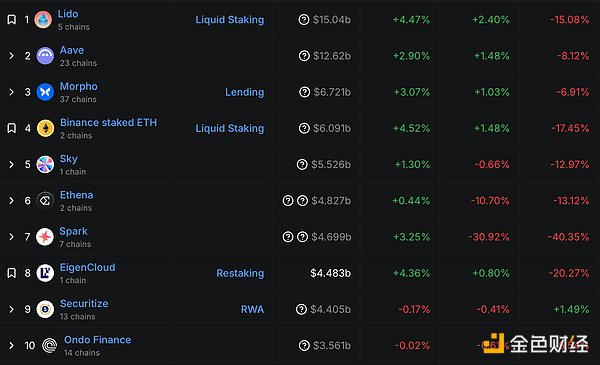The height and width of the screenshot is (365, 600).
Task: Open the Lending category link for Morpho
Action: [245, 92]
